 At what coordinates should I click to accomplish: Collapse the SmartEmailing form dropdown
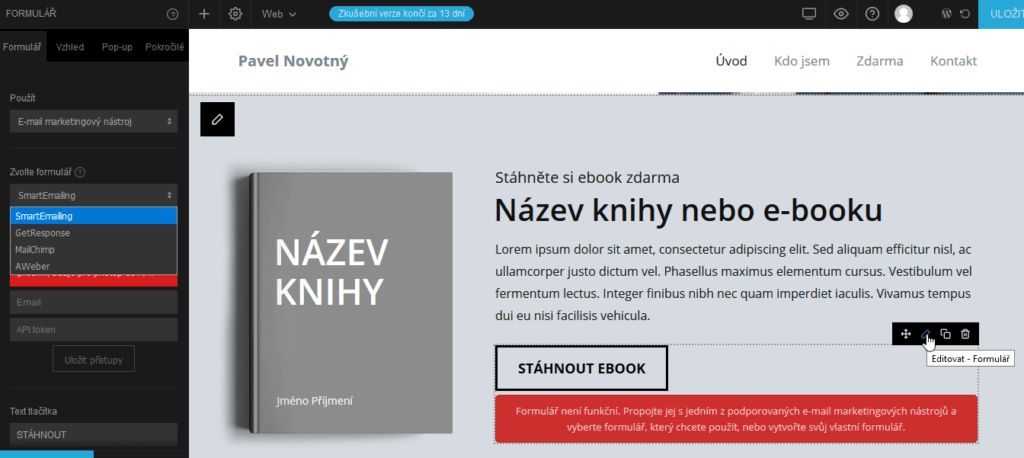(93, 195)
